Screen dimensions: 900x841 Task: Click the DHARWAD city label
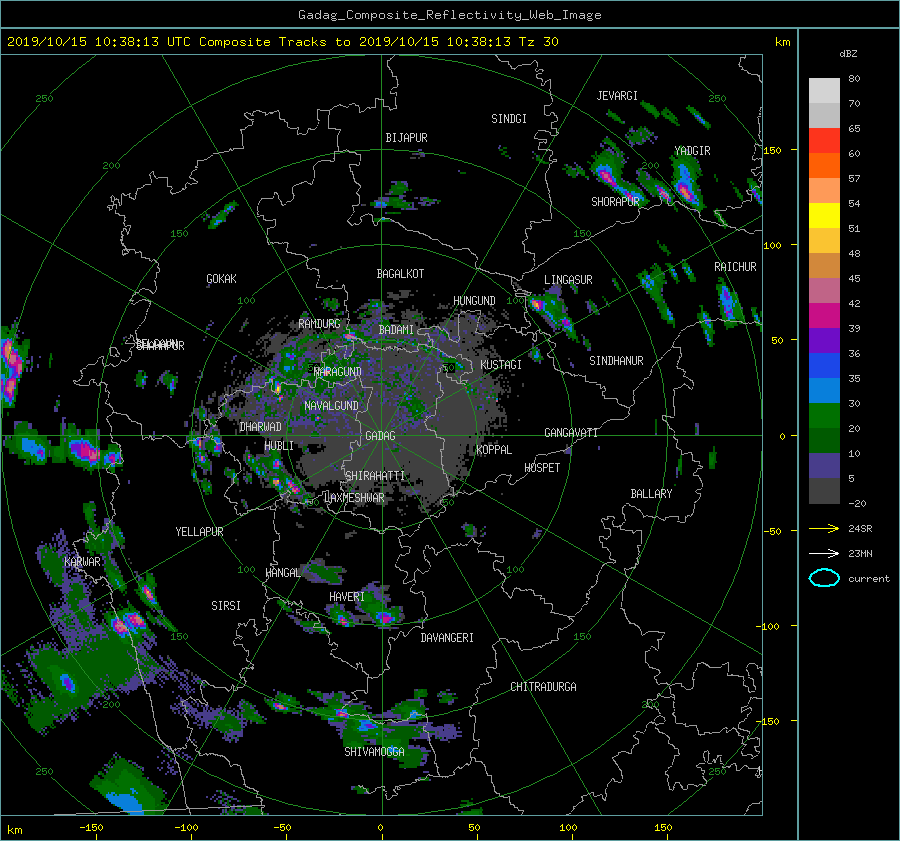[x=261, y=427]
